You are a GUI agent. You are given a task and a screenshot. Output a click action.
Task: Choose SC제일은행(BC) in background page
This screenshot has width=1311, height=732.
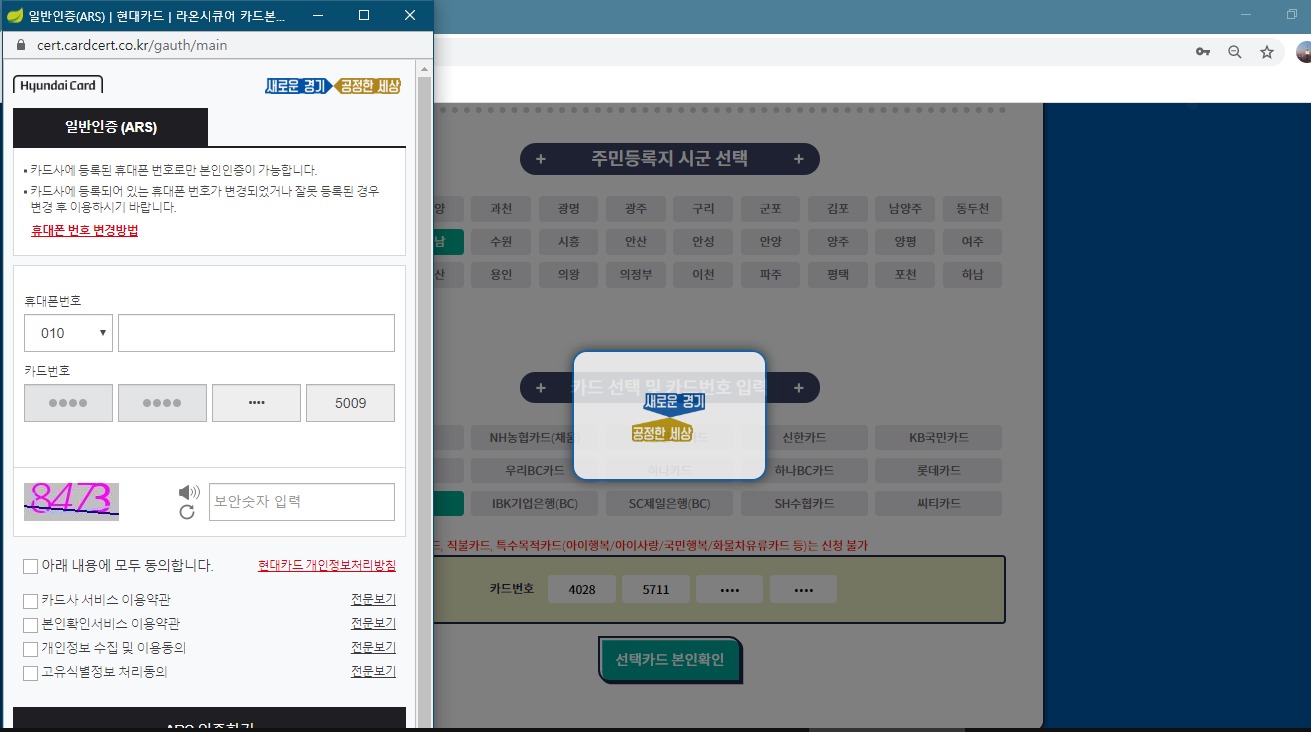669,504
